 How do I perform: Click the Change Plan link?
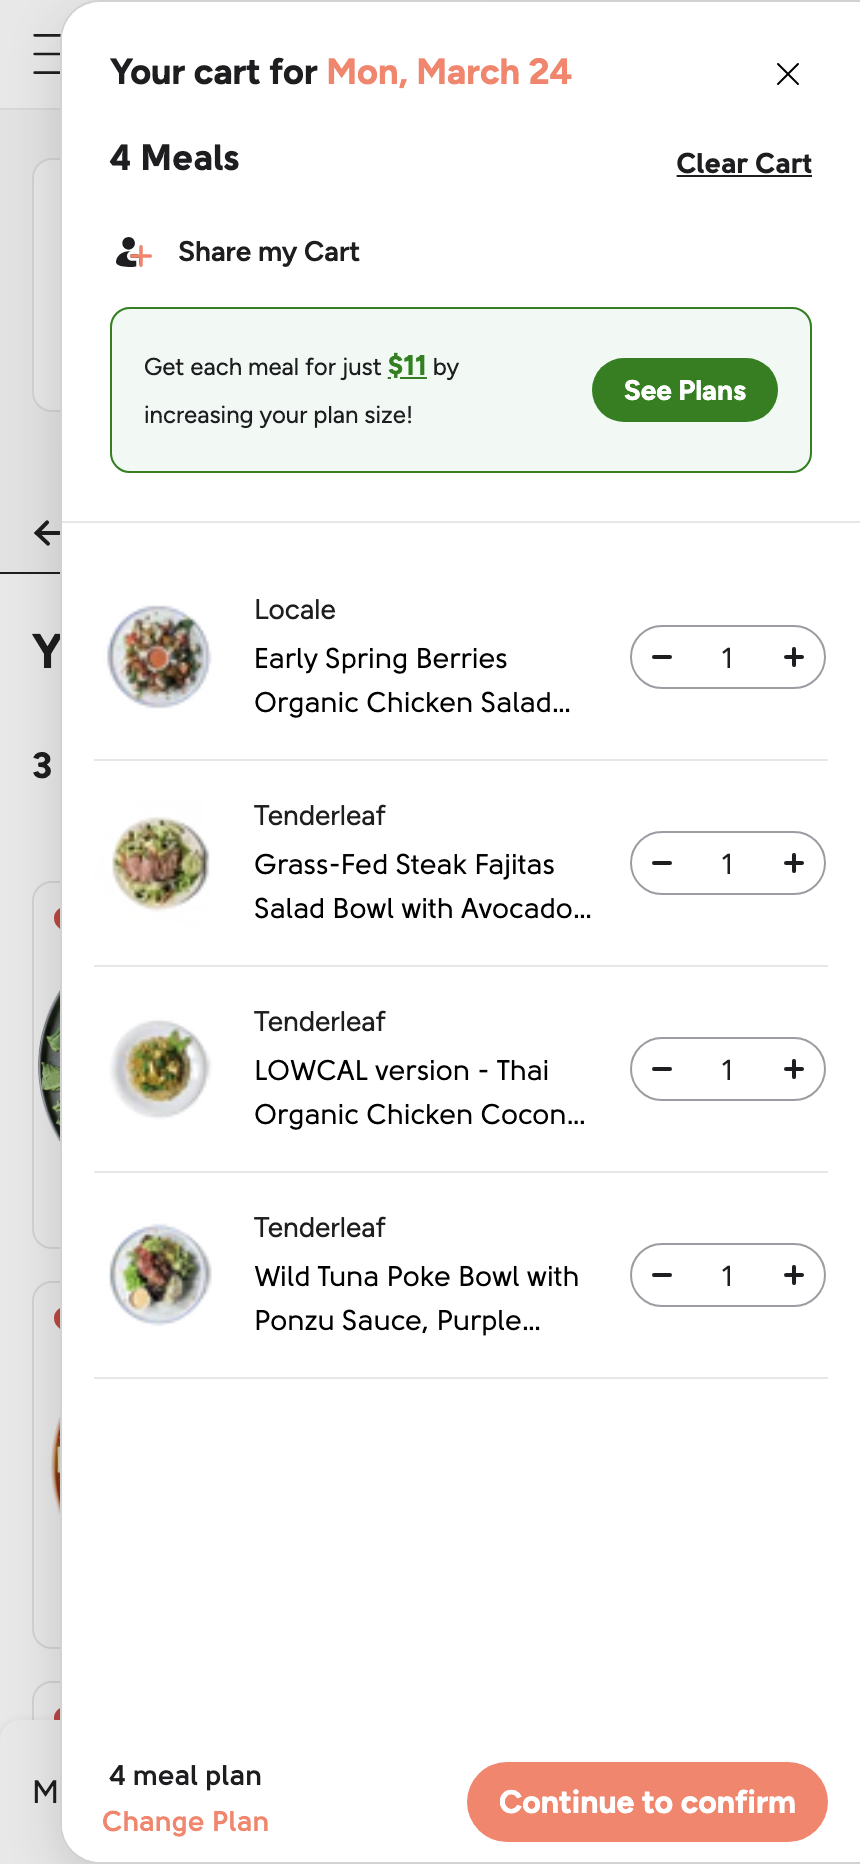(185, 1822)
